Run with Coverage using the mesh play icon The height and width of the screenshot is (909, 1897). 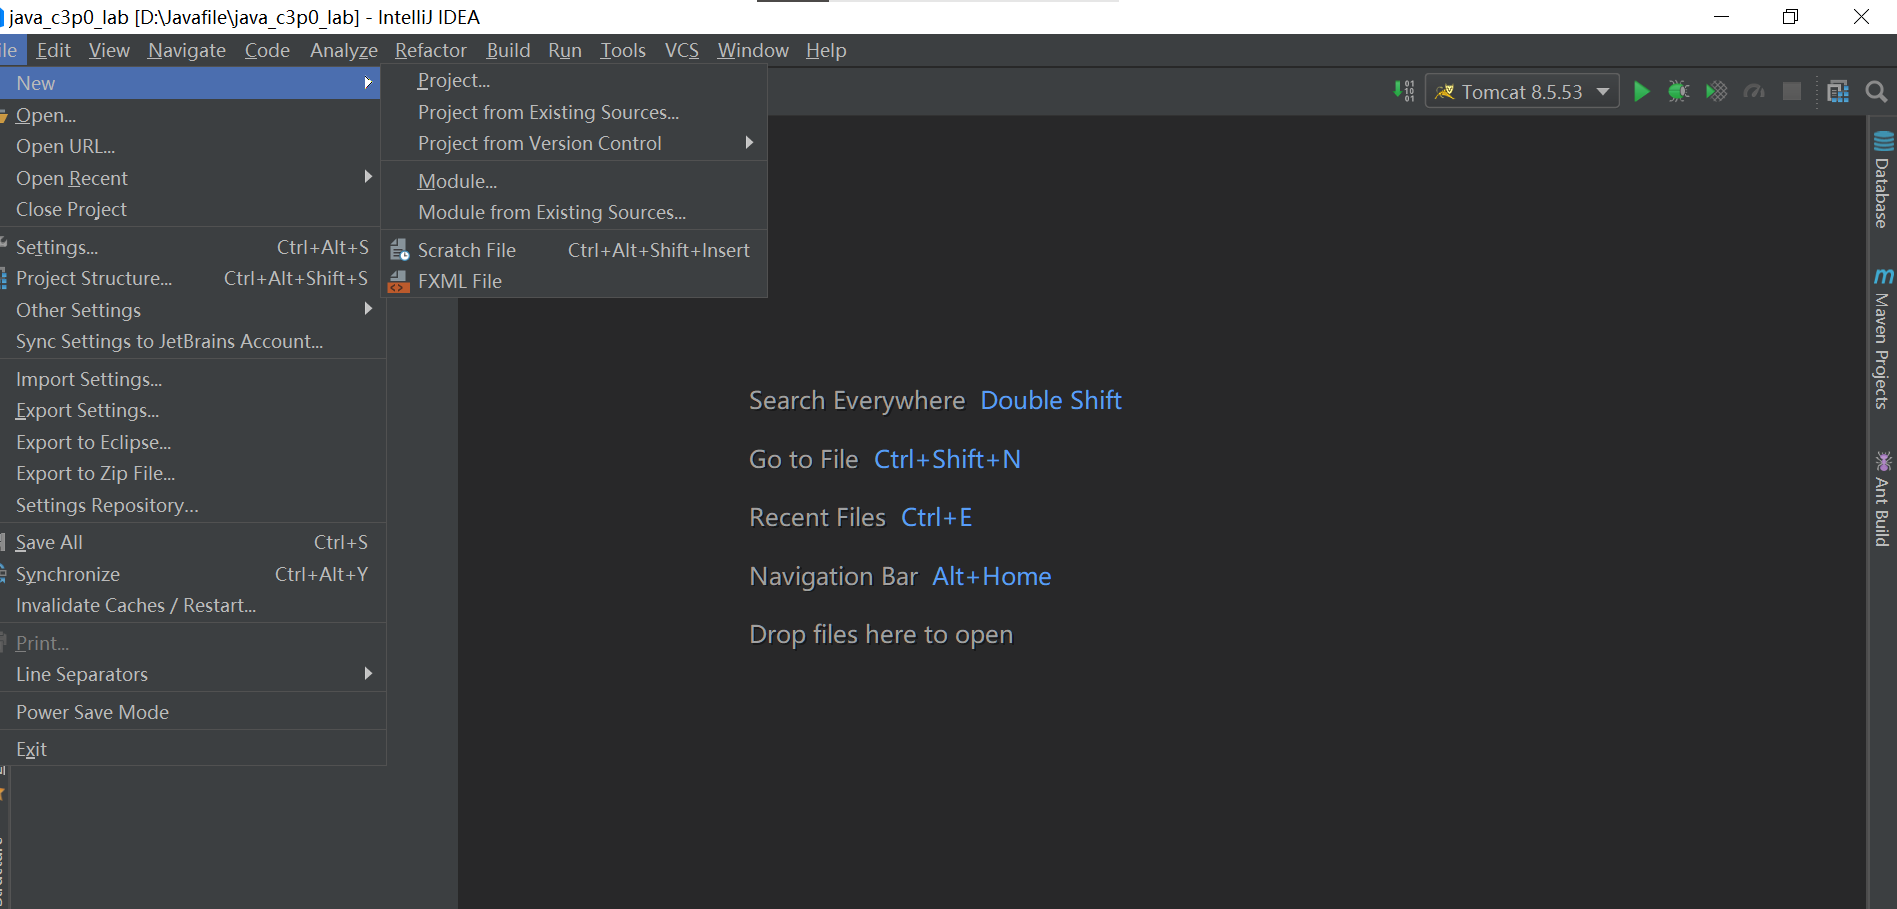1716,91
